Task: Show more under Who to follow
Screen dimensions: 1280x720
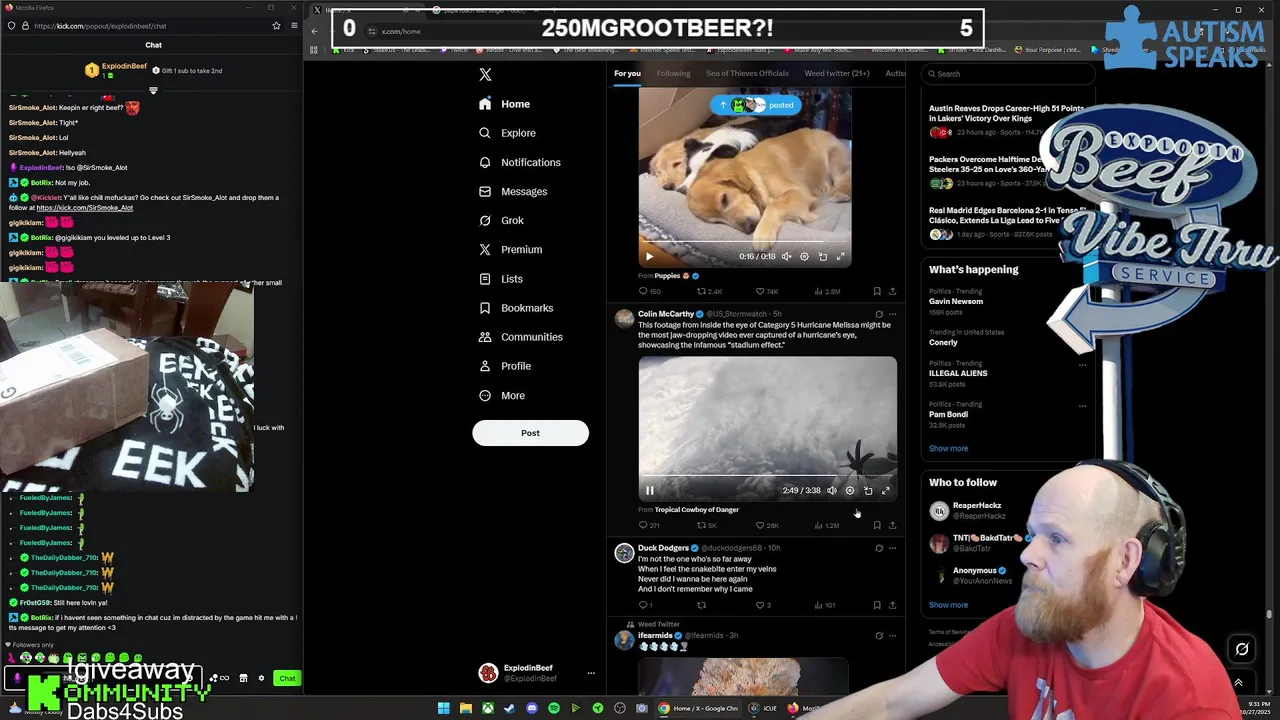Action: [948, 605]
